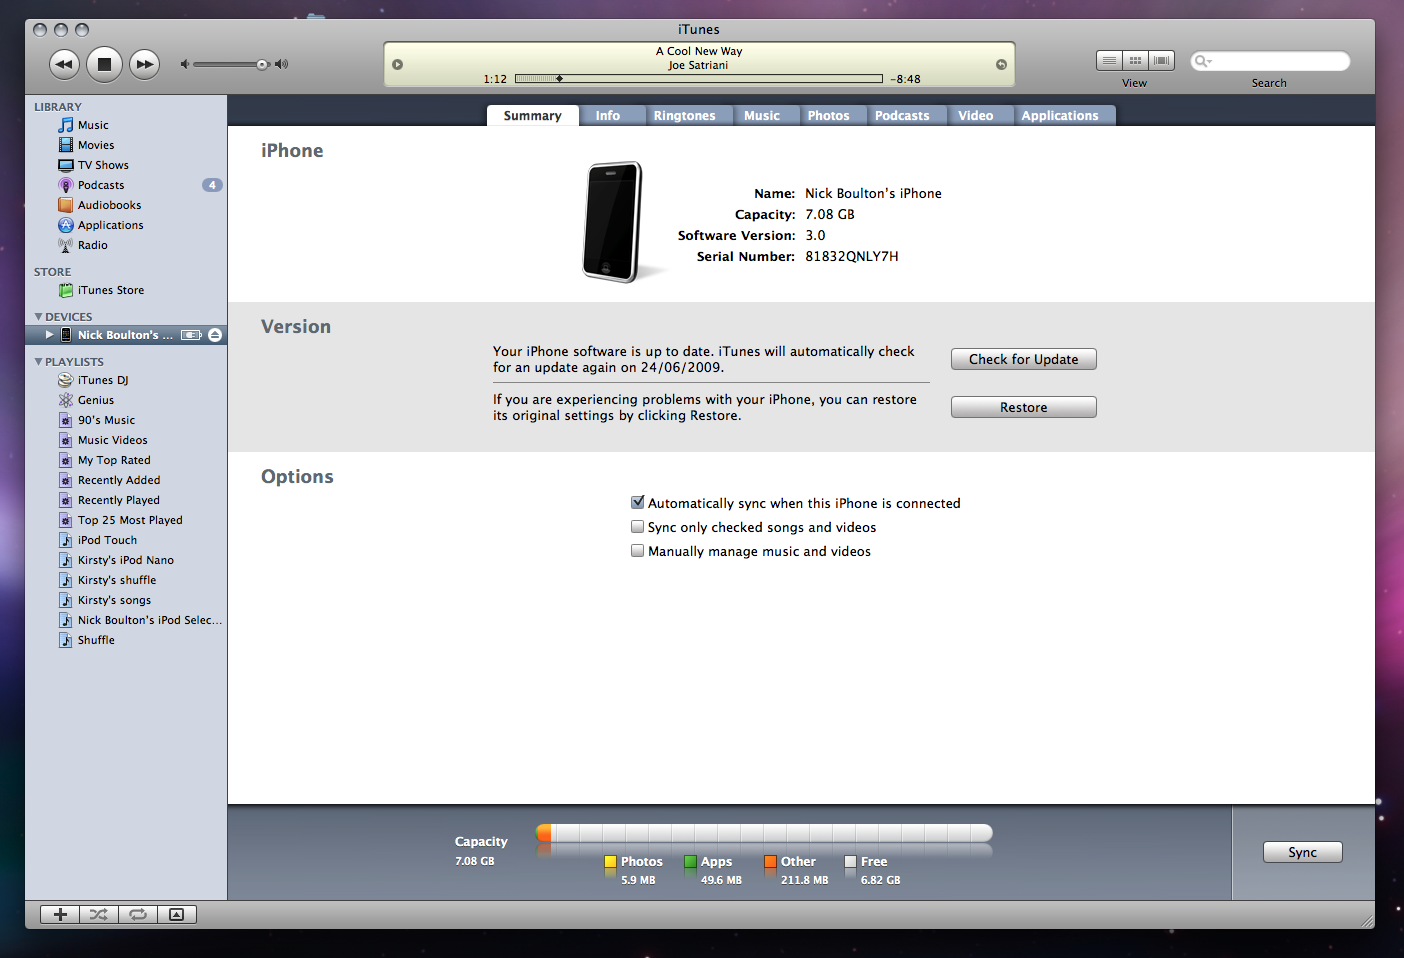Viewport: 1404px width, 958px height.
Task: Click the Check for Update button
Action: (1024, 359)
